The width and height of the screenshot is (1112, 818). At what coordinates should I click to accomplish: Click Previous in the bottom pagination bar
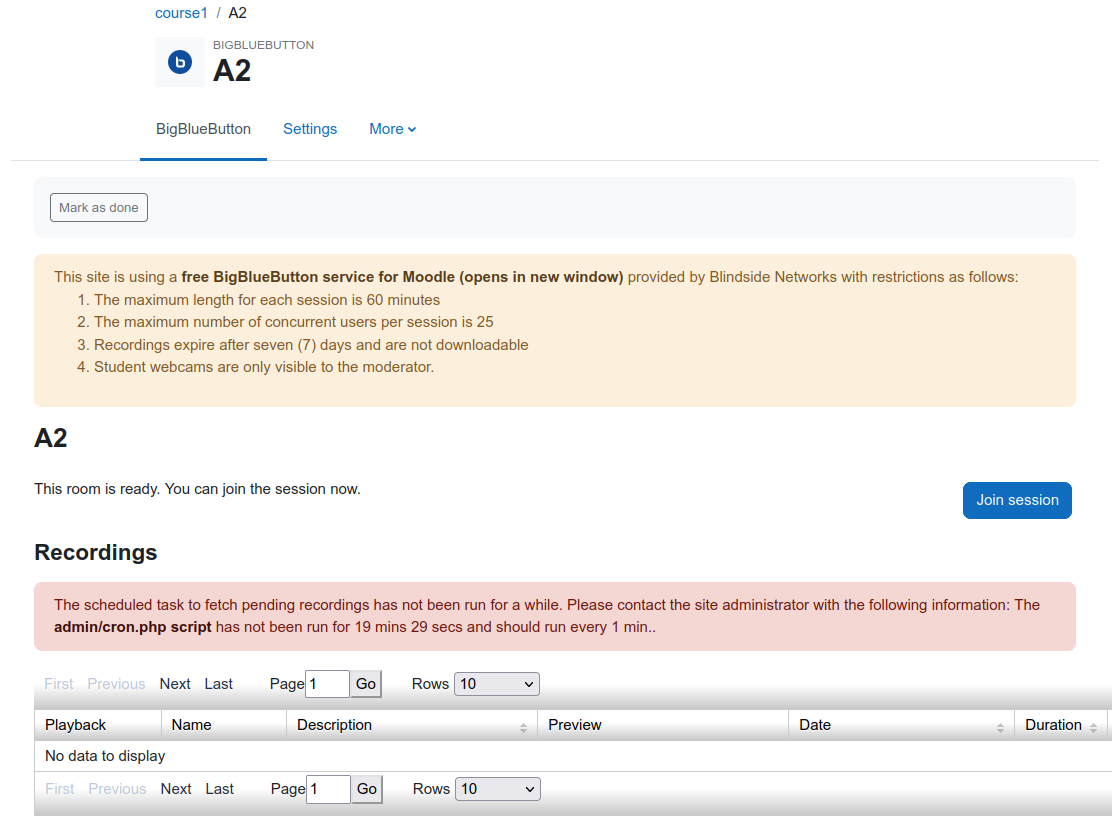coord(117,789)
